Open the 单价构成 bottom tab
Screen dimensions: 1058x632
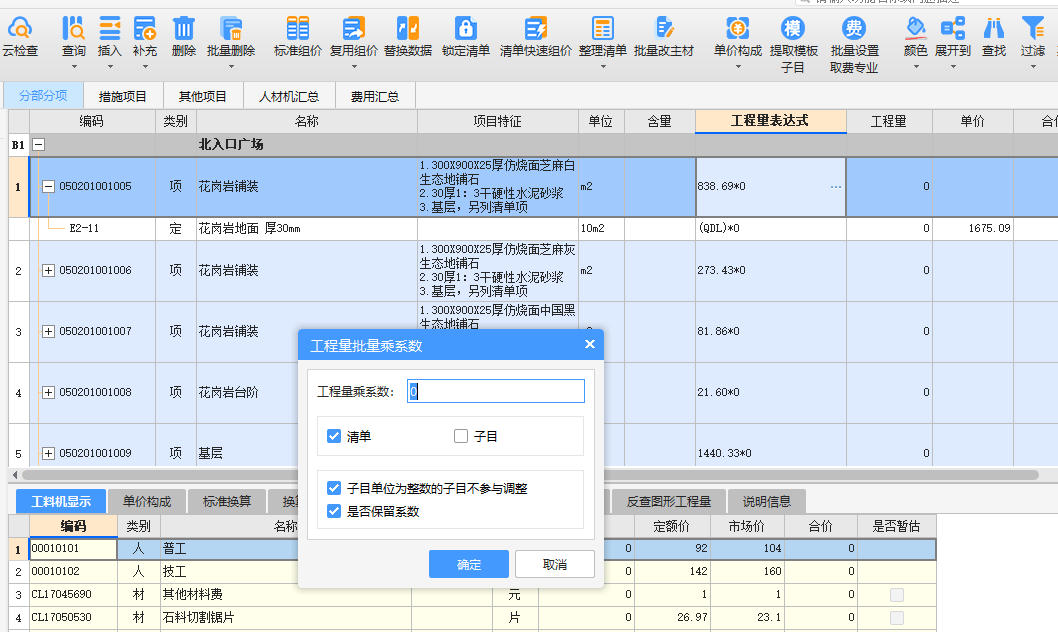click(146, 501)
